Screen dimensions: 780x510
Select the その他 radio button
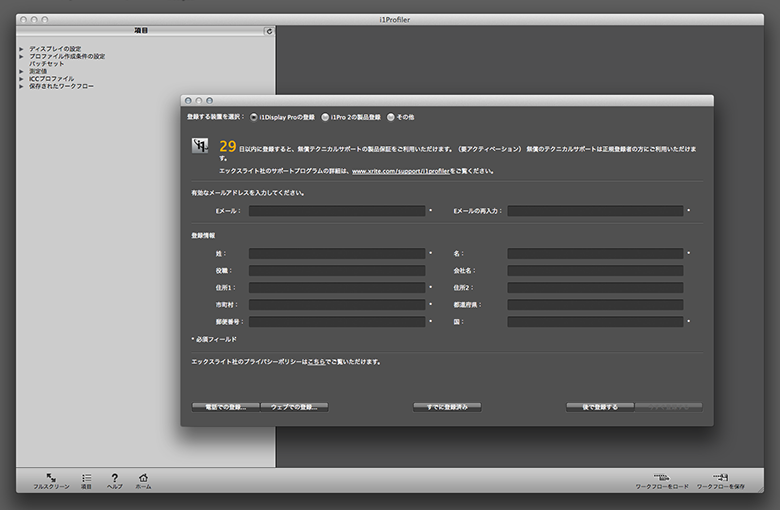pos(391,117)
